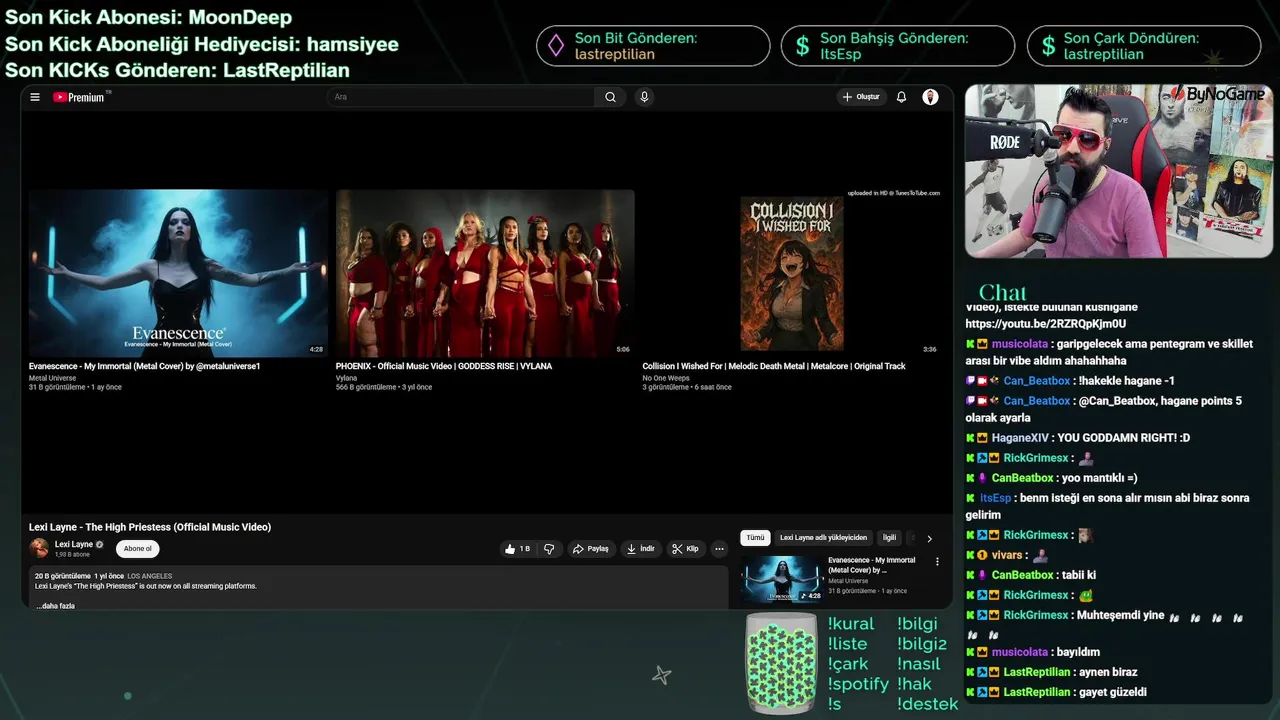Screen dimensions: 1280x720
Task: Open 'Collision I Wished For' video title
Action: [x=774, y=366]
